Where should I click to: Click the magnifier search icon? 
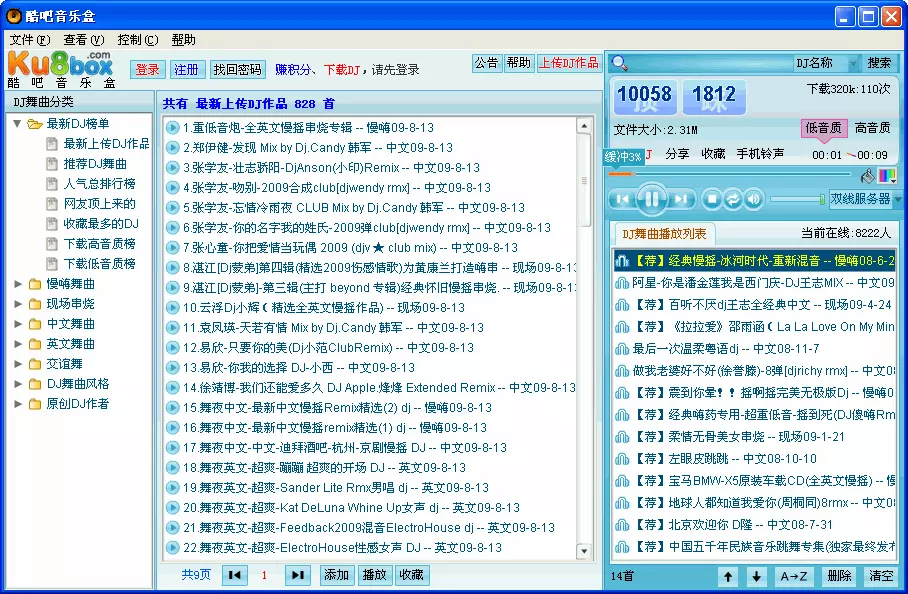pos(620,63)
